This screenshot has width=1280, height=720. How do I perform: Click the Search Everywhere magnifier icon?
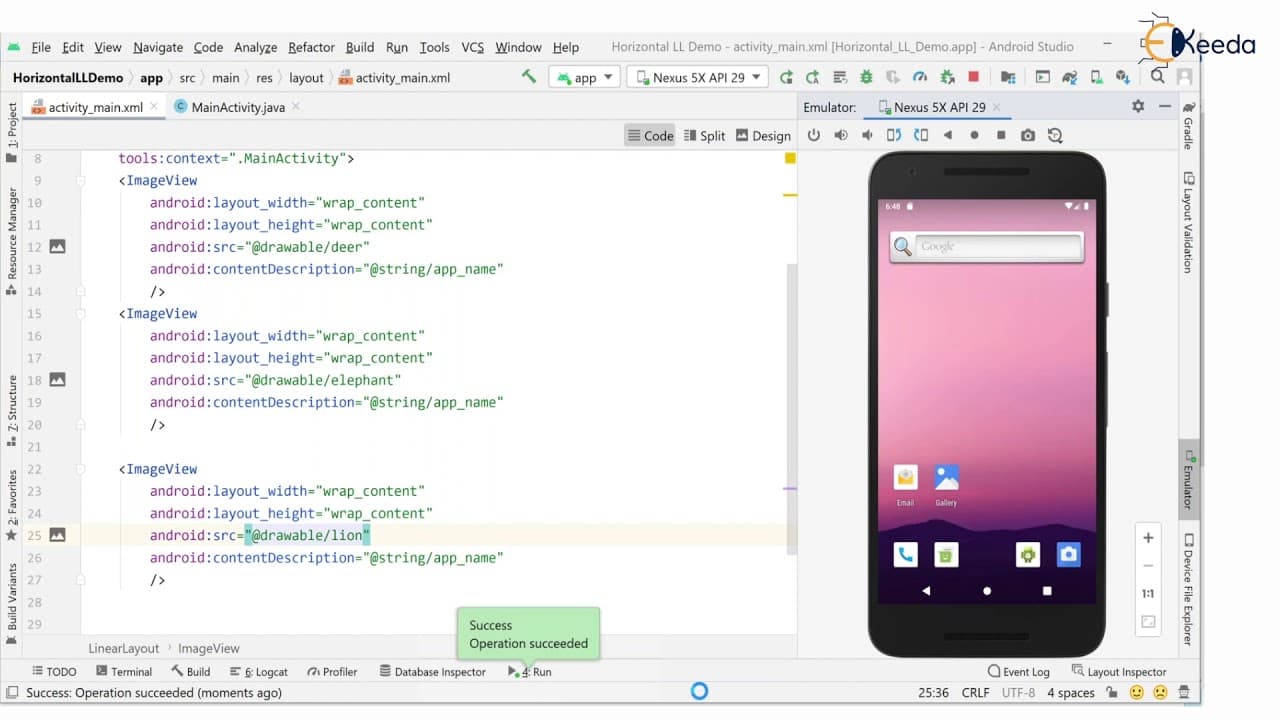point(1157,77)
